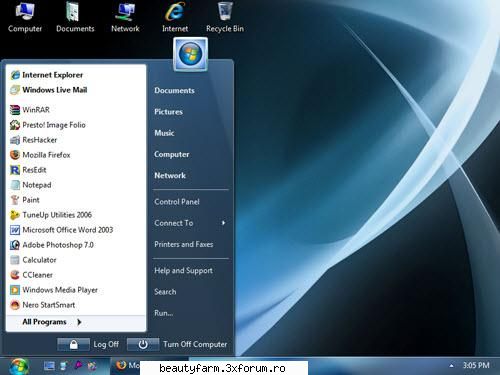Click the user picture above the Start menu
This screenshot has height=375, width=500.
pos(190,54)
